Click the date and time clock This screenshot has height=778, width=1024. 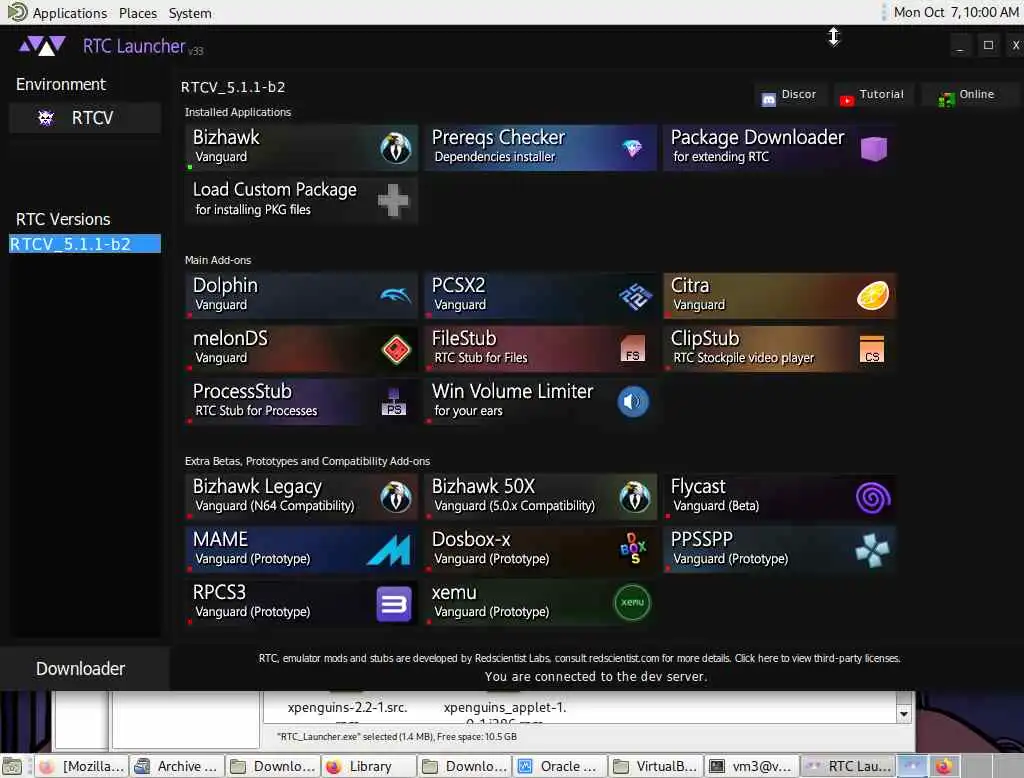tap(955, 12)
